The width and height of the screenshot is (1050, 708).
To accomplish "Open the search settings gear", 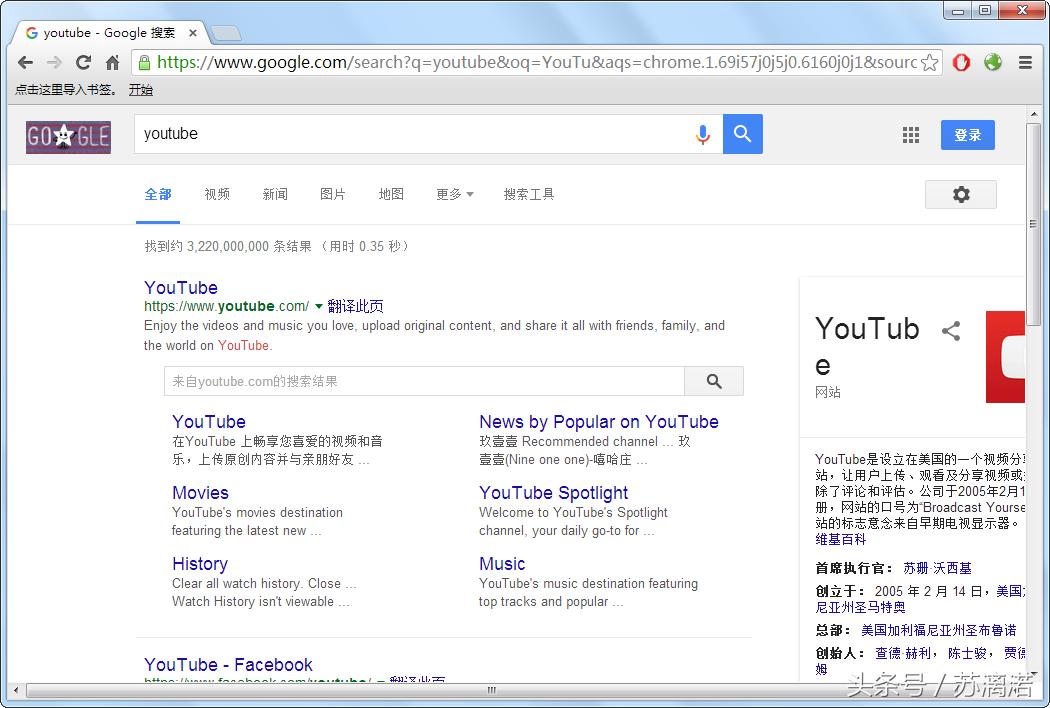I will 960,194.
